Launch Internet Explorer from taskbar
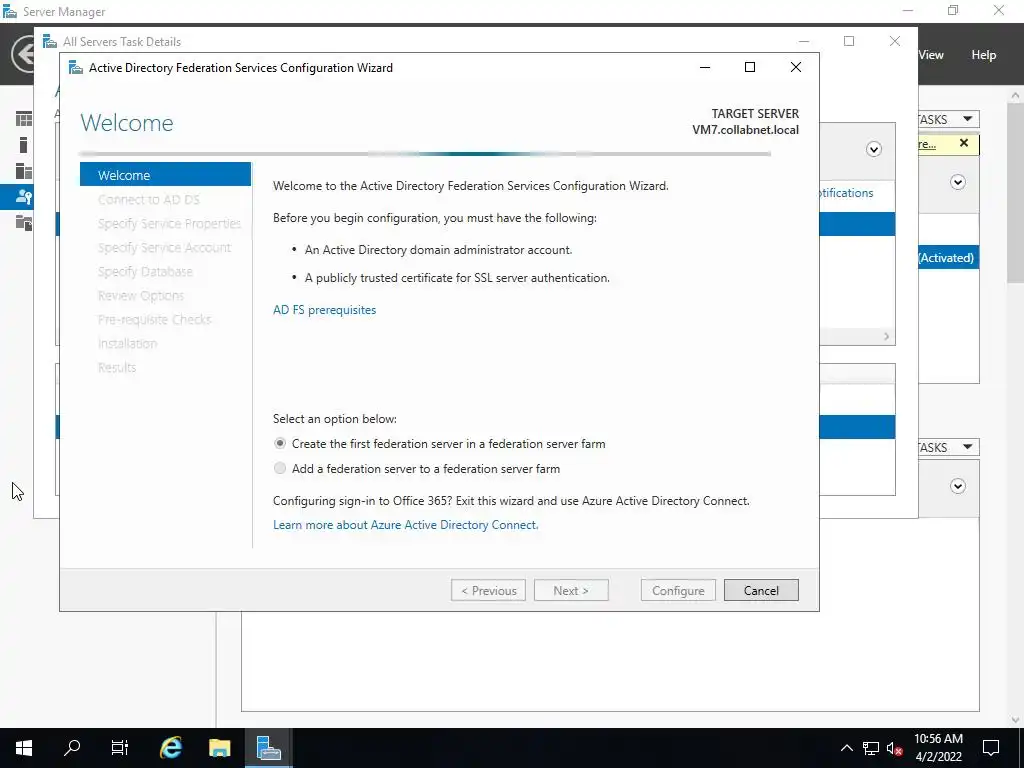Viewport: 1024px width, 768px height. 171,748
